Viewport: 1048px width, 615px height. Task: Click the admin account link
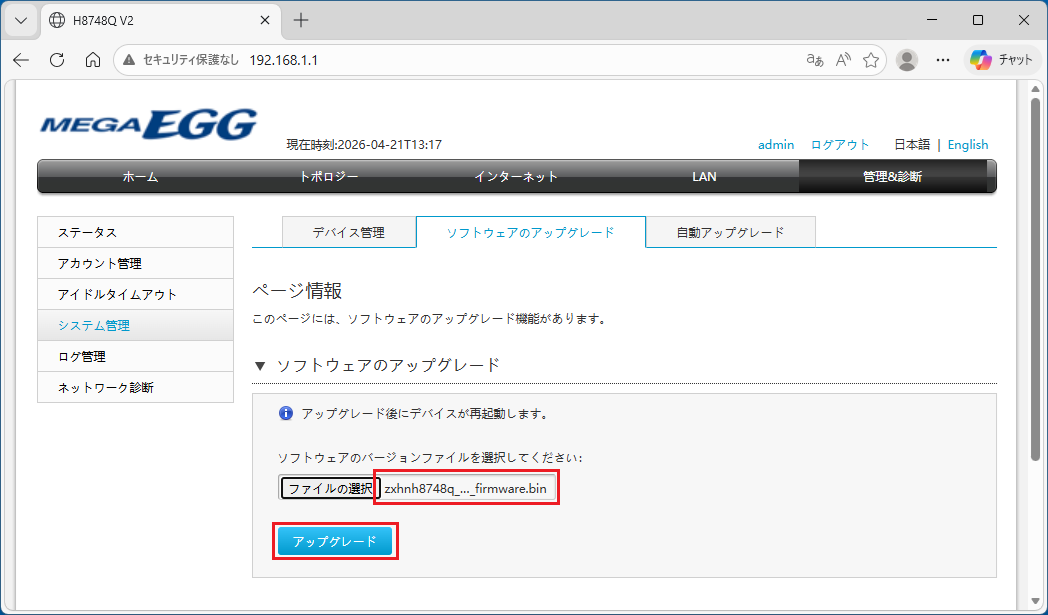[x=776, y=144]
